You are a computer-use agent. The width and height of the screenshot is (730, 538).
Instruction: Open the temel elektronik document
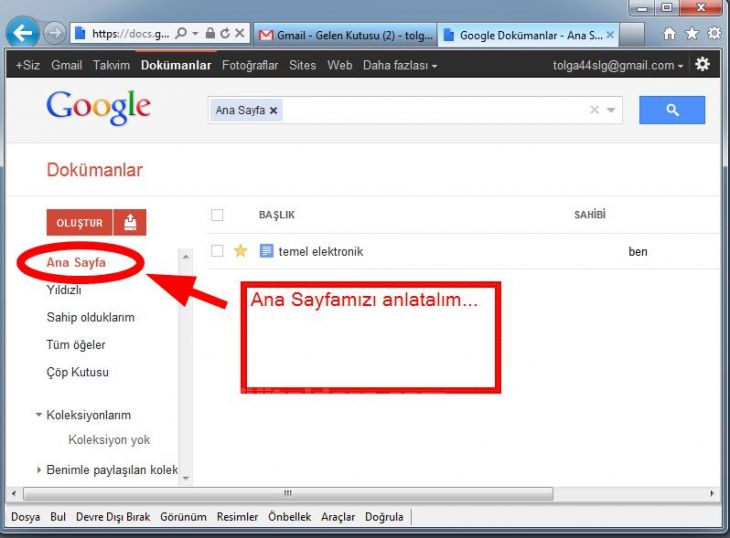321,251
